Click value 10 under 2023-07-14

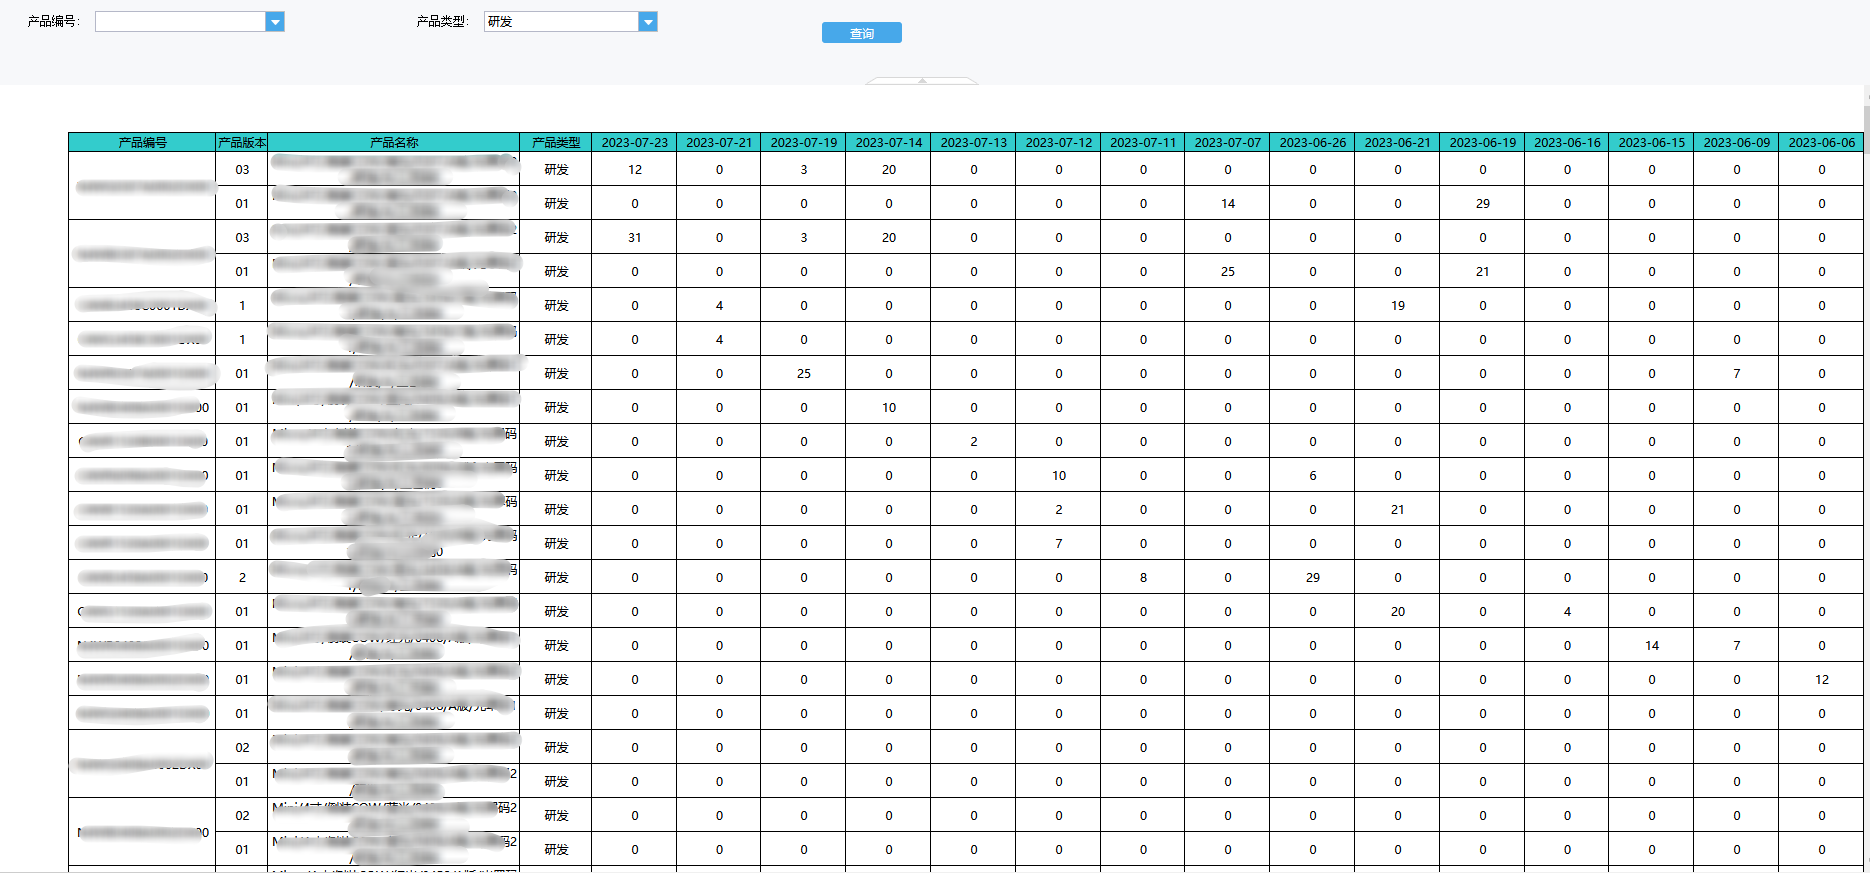pyautogui.click(x=889, y=407)
